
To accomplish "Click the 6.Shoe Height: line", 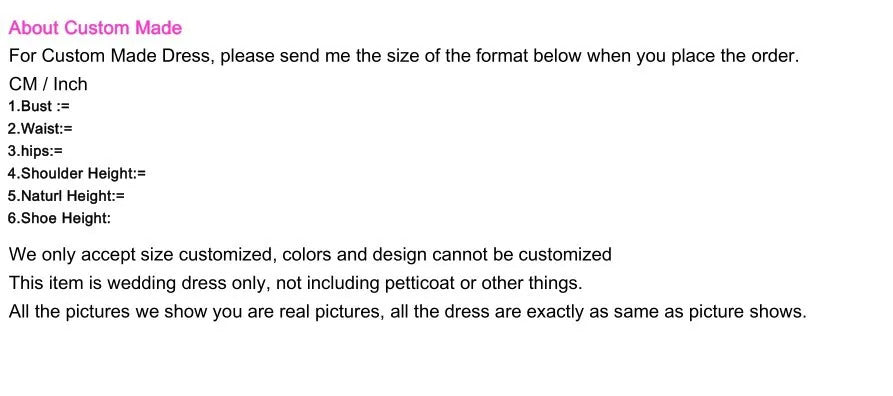I will coord(59,218).
